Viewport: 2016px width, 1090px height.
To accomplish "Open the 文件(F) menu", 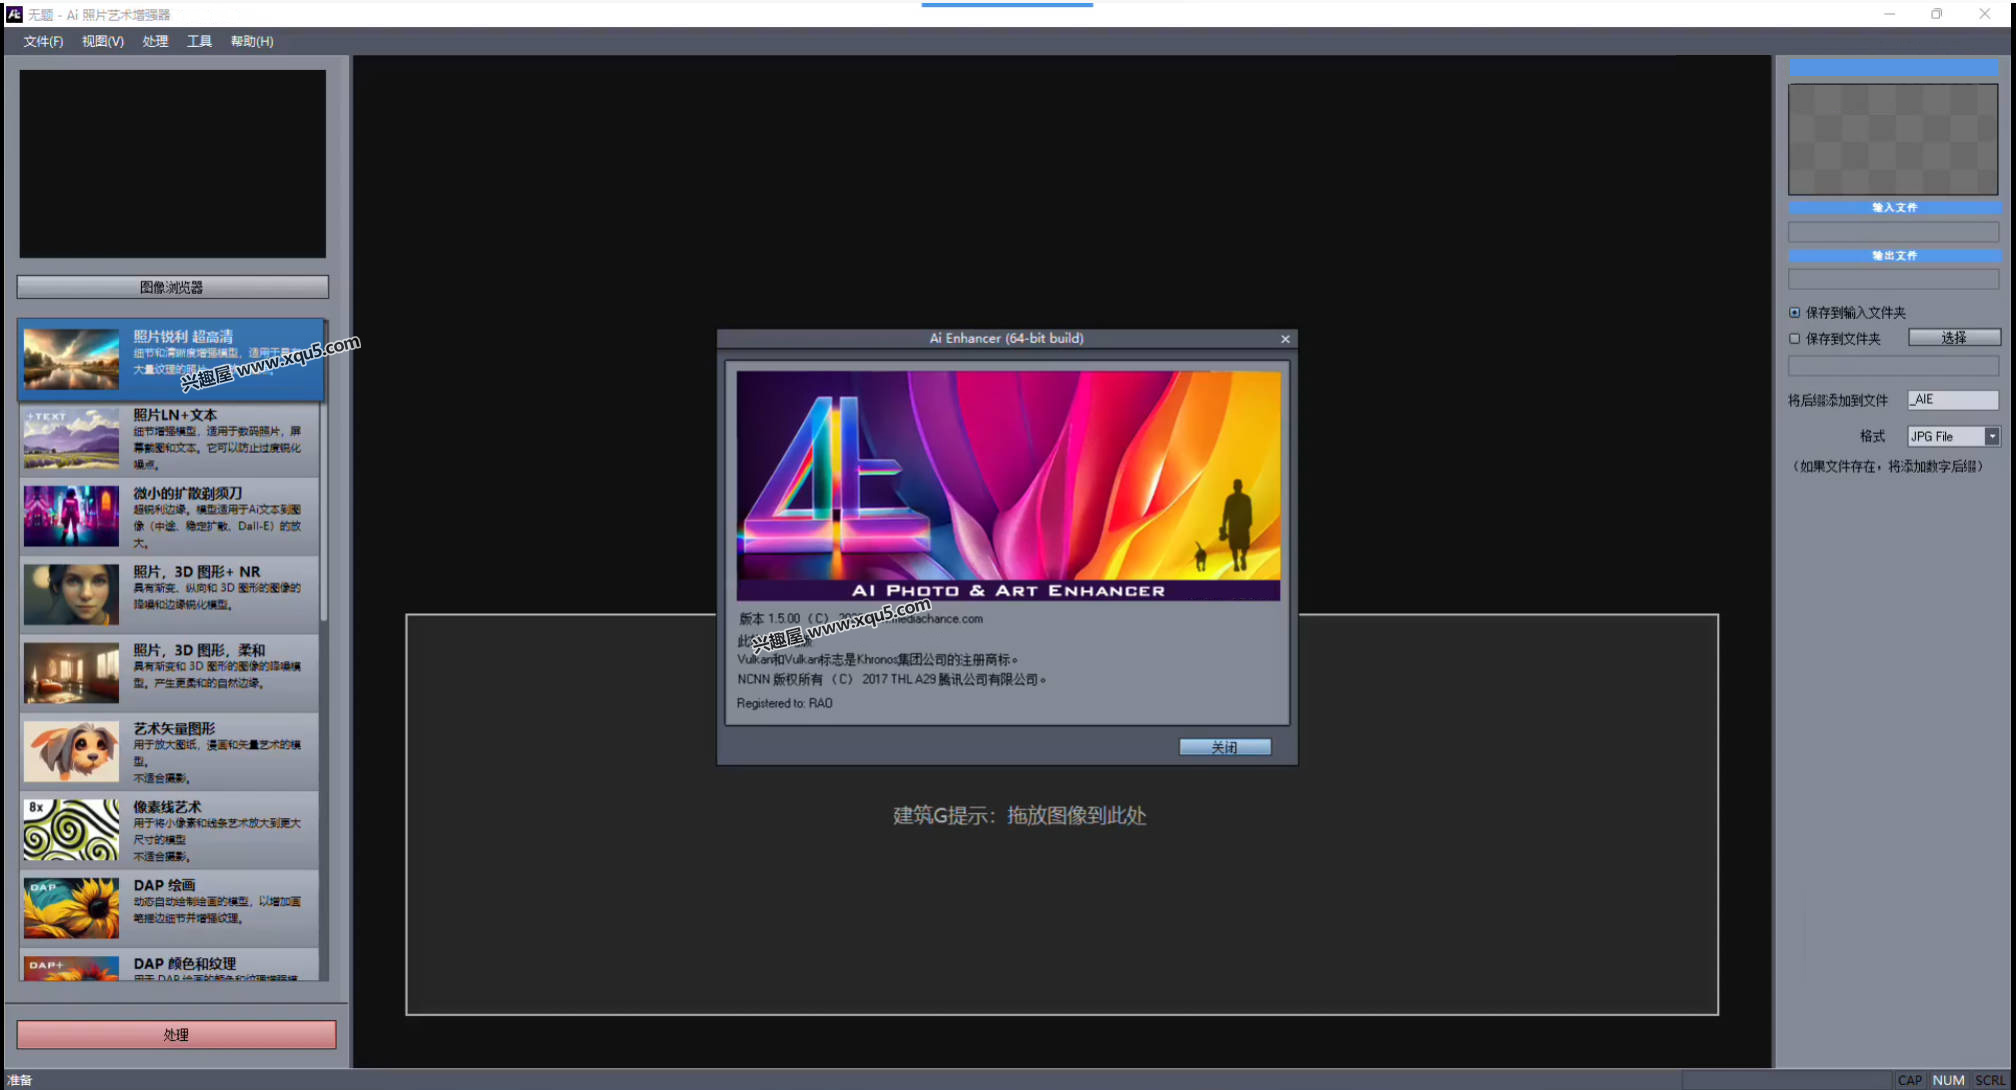I will pyautogui.click(x=43, y=41).
